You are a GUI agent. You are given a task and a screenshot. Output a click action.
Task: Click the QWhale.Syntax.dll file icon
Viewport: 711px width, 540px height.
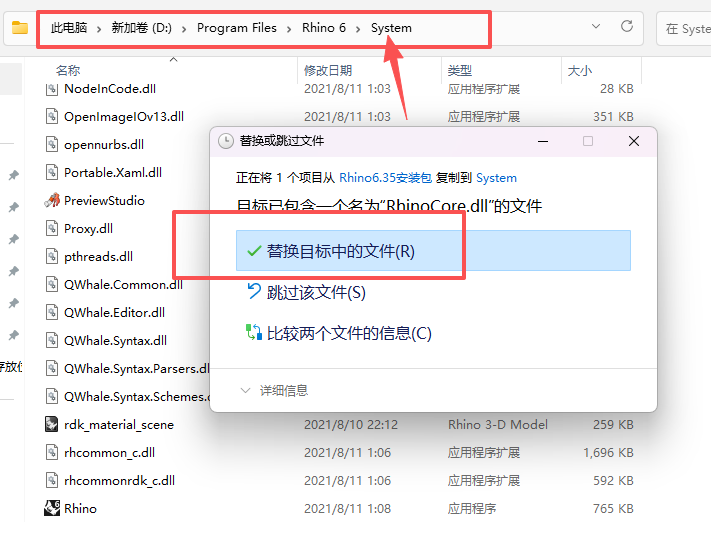tap(52, 341)
